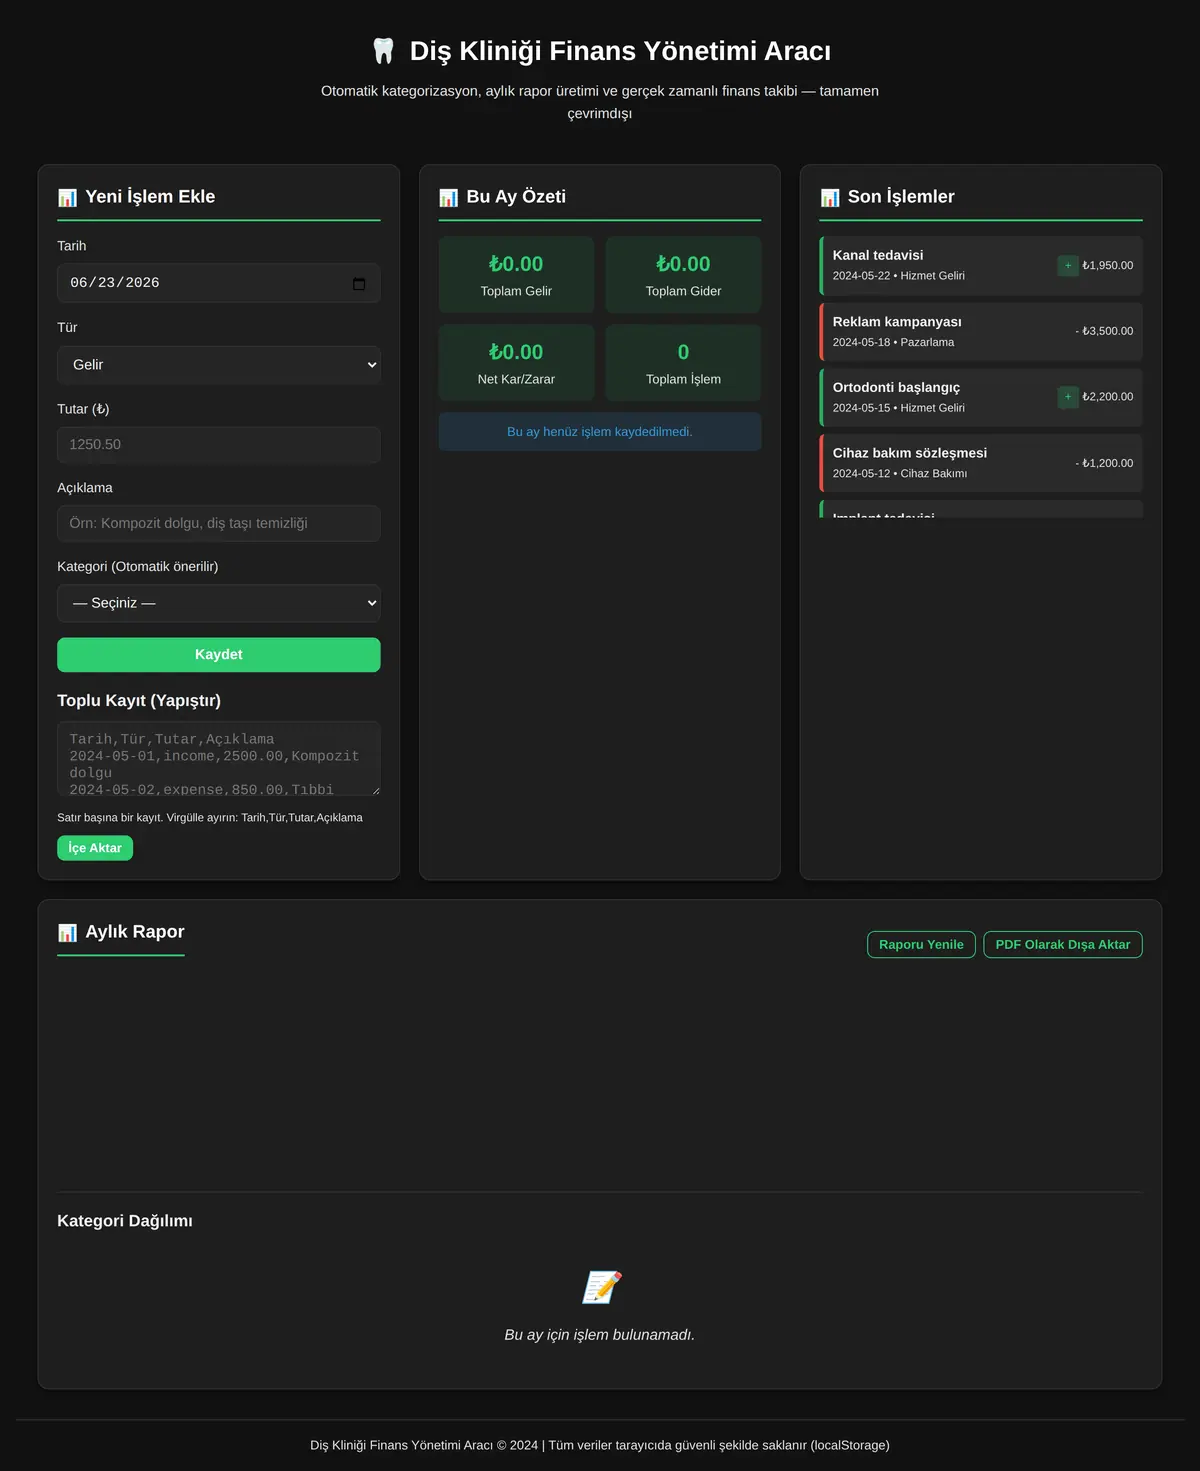Click Raporu Yenile button

pos(921,945)
